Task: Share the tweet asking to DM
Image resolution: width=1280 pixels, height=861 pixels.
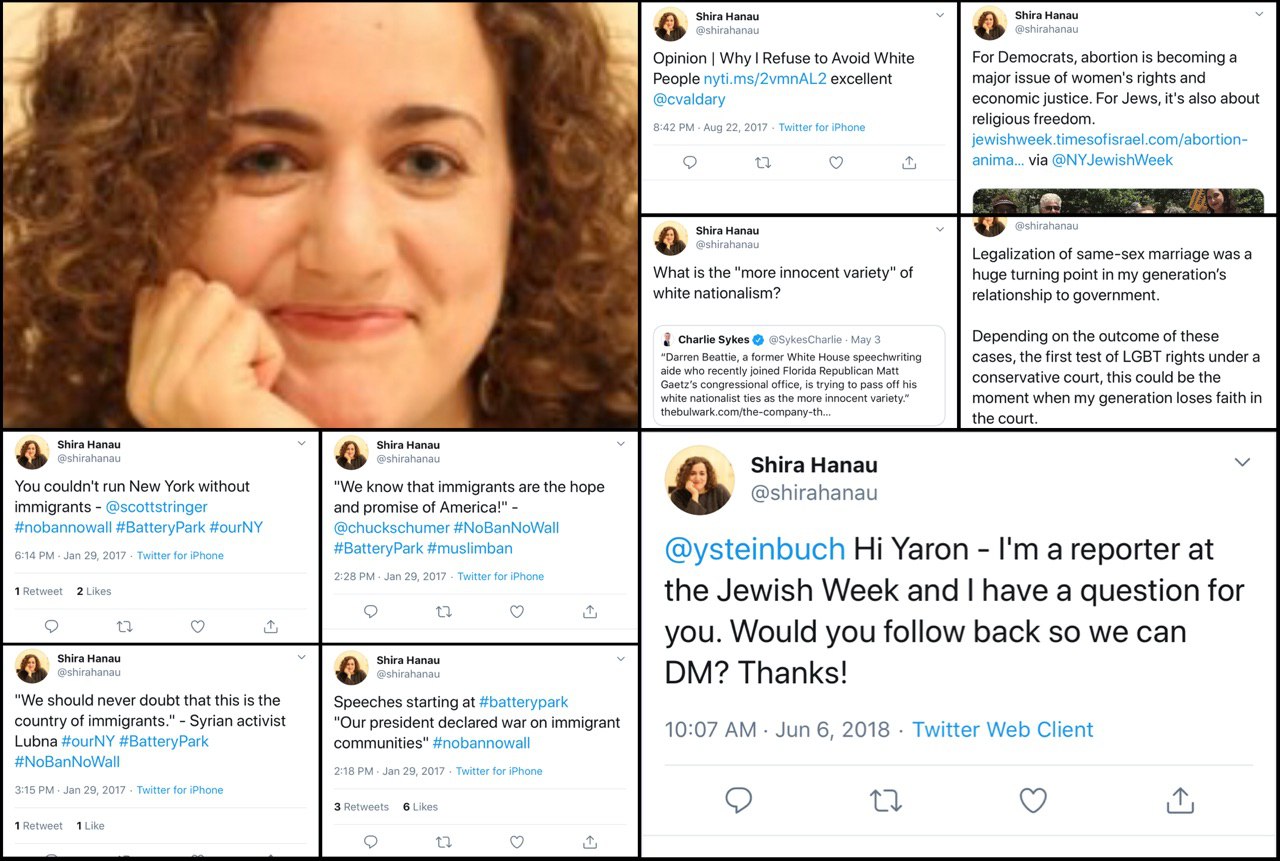Action: tap(1180, 800)
